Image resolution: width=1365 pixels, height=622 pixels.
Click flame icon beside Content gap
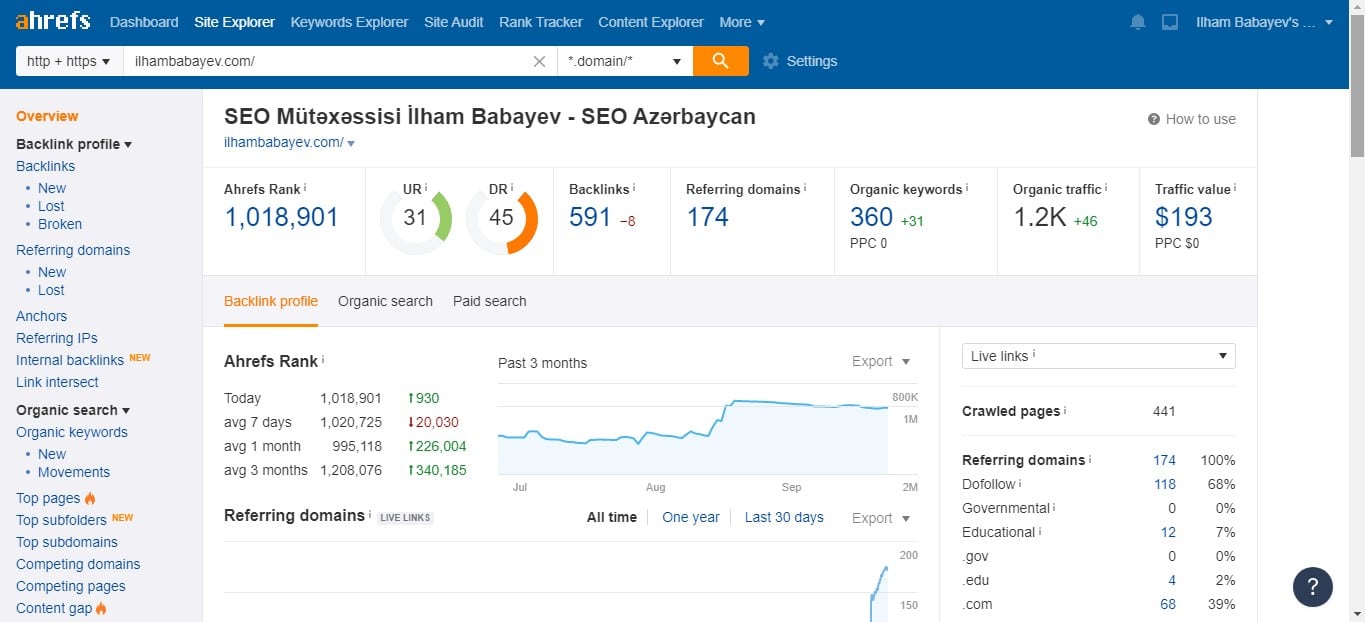102,608
